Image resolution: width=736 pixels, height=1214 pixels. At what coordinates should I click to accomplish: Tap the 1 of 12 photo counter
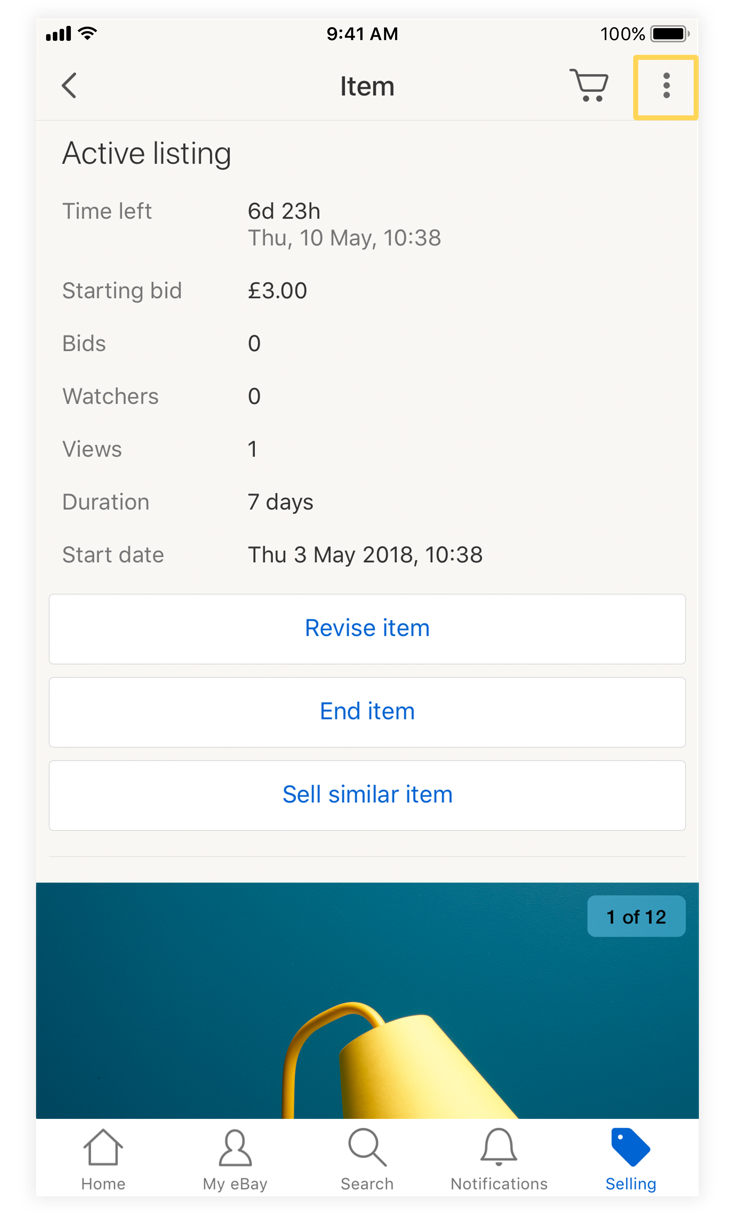tap(636, 917)
